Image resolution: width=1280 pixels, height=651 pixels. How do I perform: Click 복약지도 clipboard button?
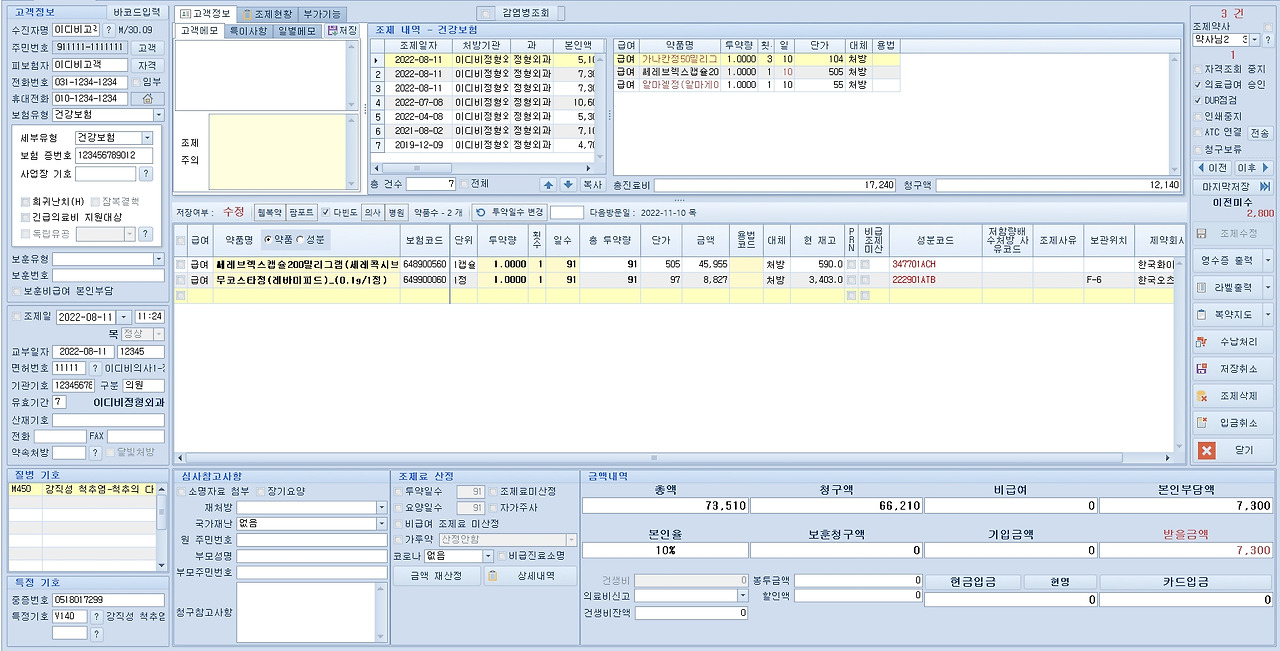pos(1227,314)
